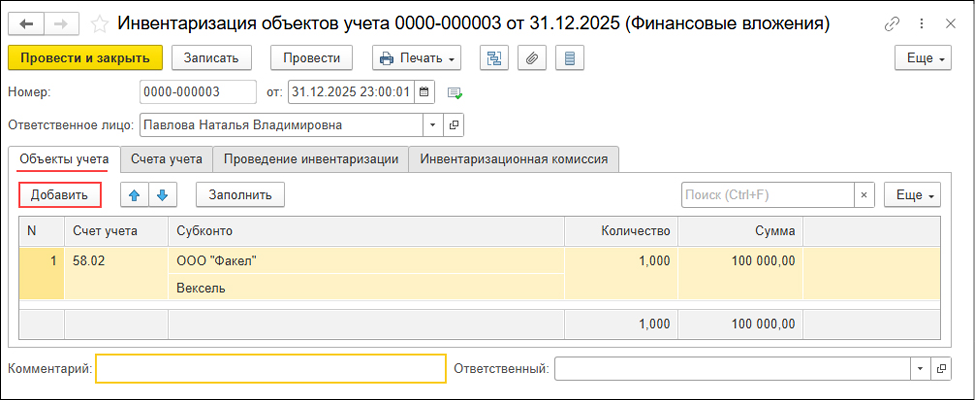This screenshot has height=400, width=975.
Task: Open the Ответственный dropdown at bottom
Action: 919,369
